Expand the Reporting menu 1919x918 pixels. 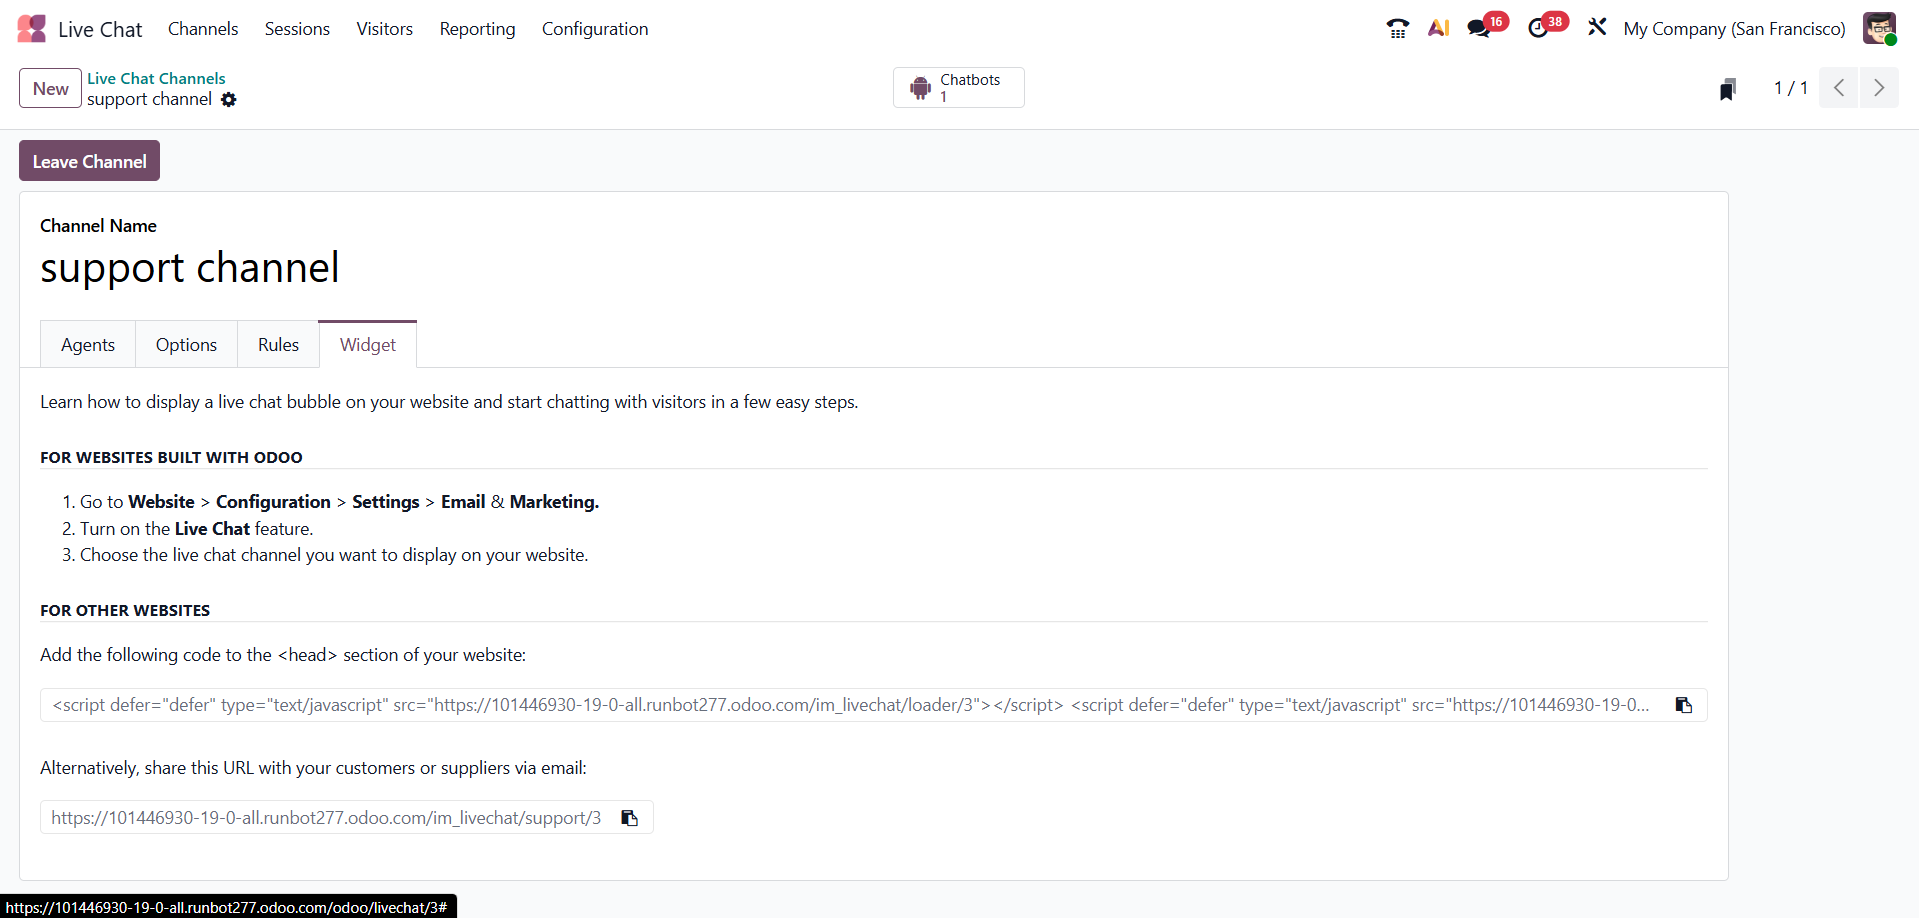click(x=477, y=29)
